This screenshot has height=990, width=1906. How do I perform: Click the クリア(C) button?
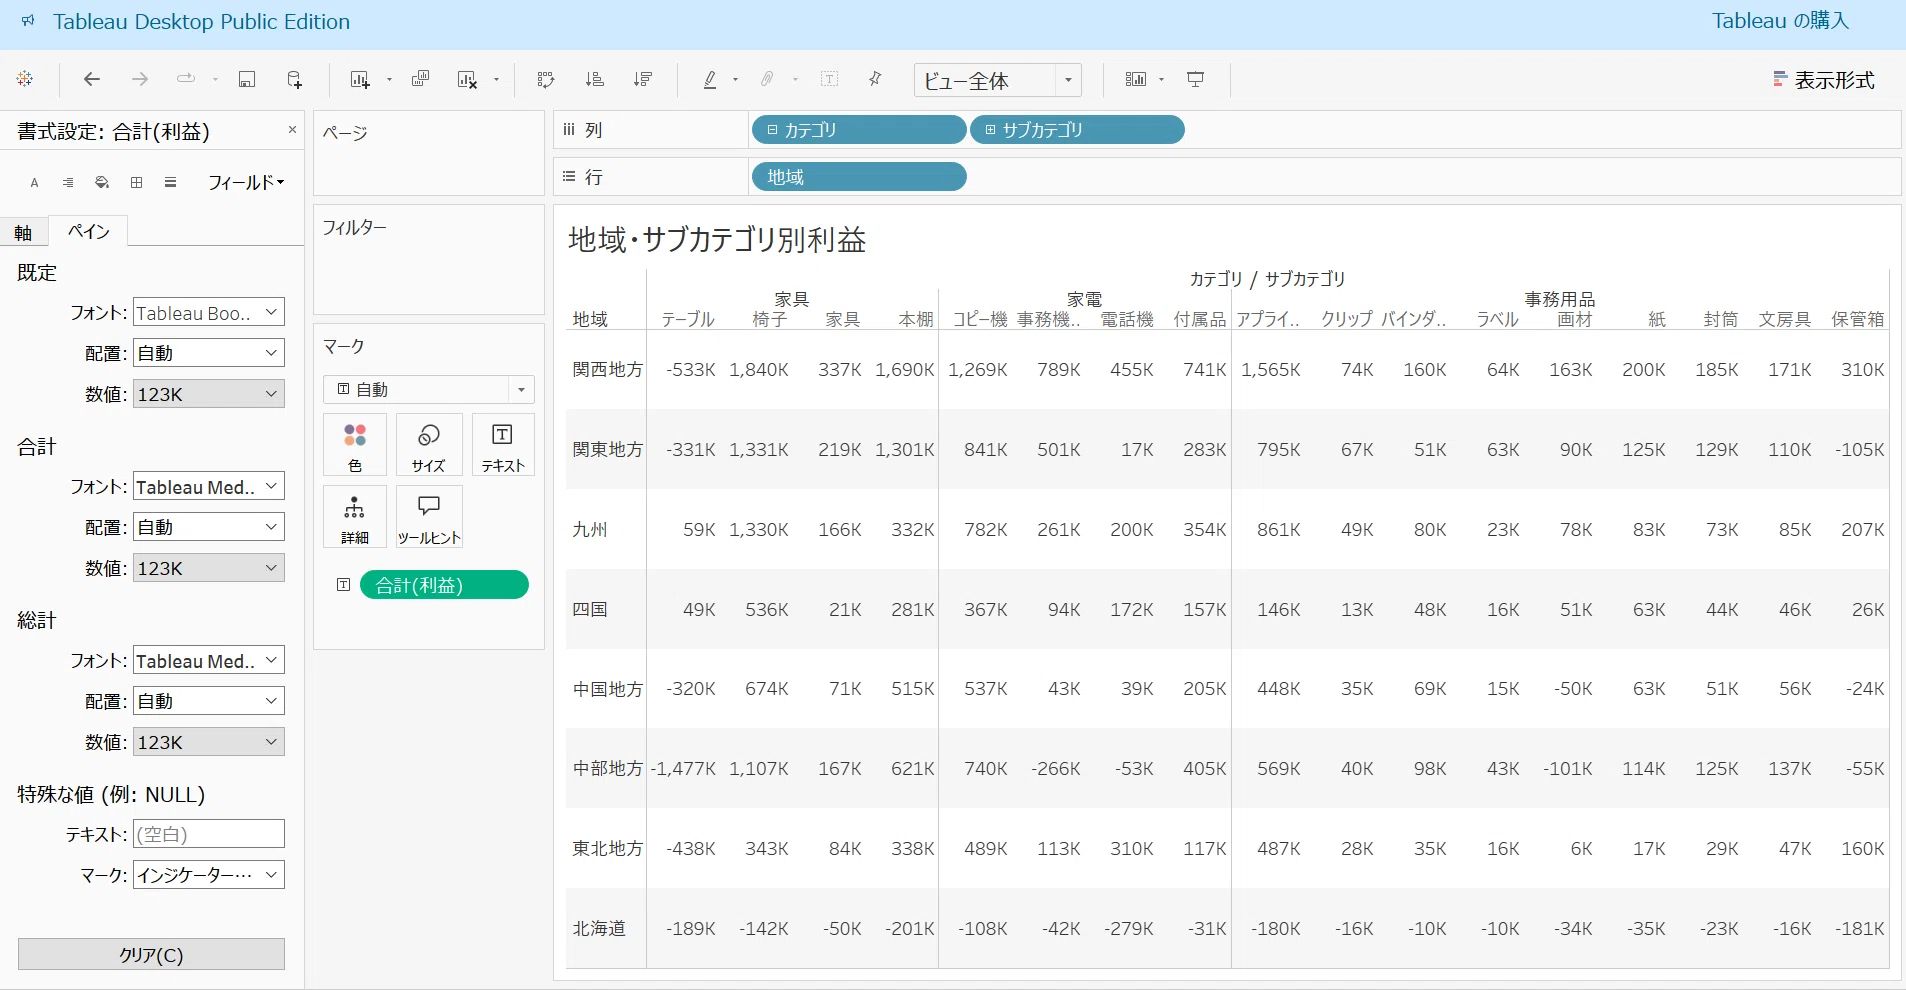click(x=151, y=954)
